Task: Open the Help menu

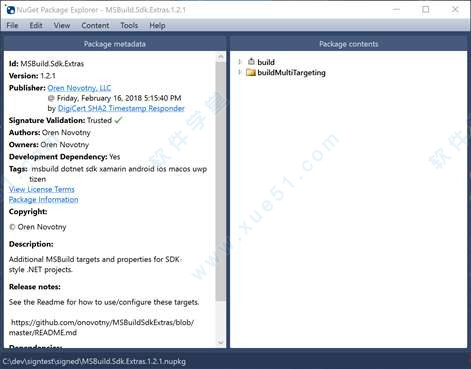Action: coord(157,25)
